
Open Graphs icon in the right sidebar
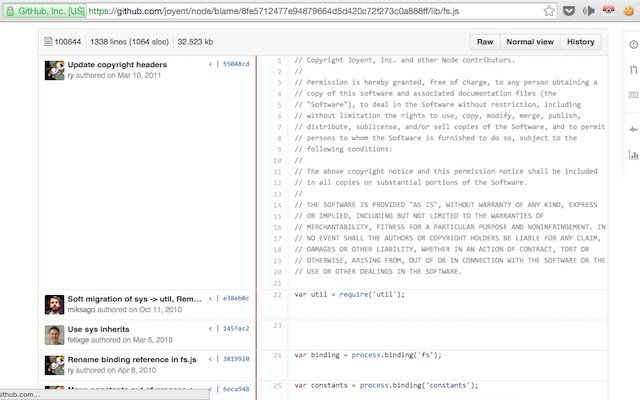pyautogui.click(x=633, y=155)
